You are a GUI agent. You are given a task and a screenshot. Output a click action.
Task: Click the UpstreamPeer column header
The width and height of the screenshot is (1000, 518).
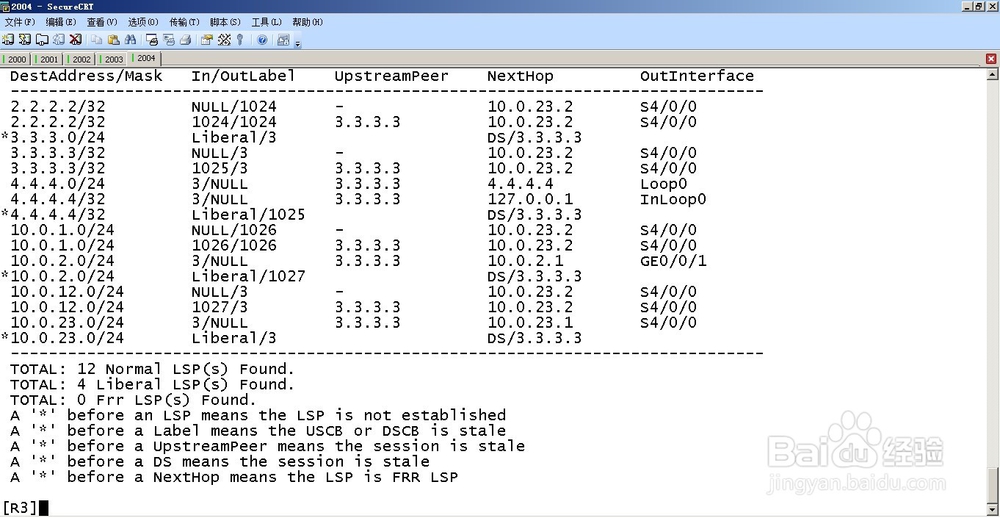(x=392, y=76)
